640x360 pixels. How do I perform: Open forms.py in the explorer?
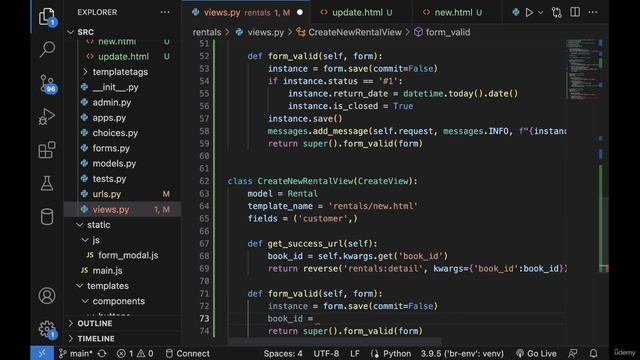[111, 148]
